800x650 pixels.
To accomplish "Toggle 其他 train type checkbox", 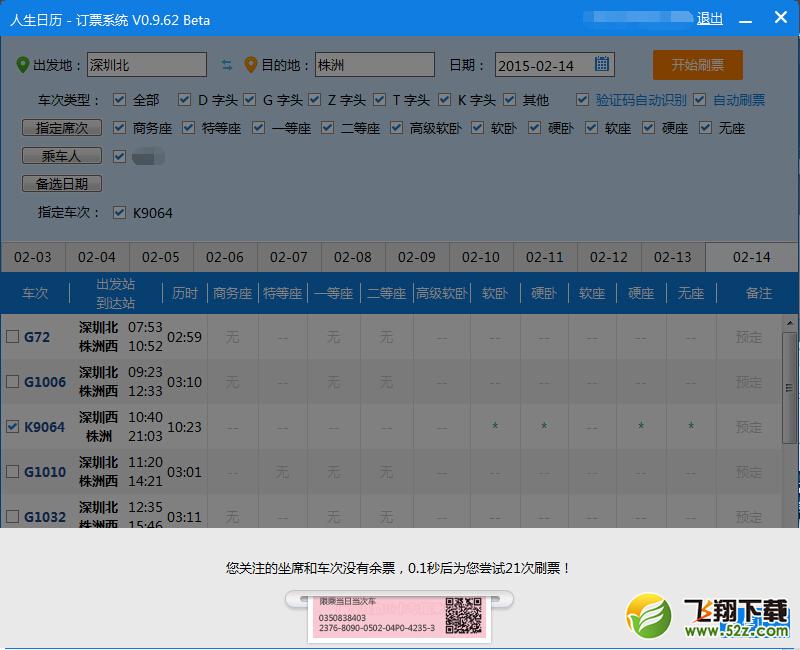I will [509, 99].
